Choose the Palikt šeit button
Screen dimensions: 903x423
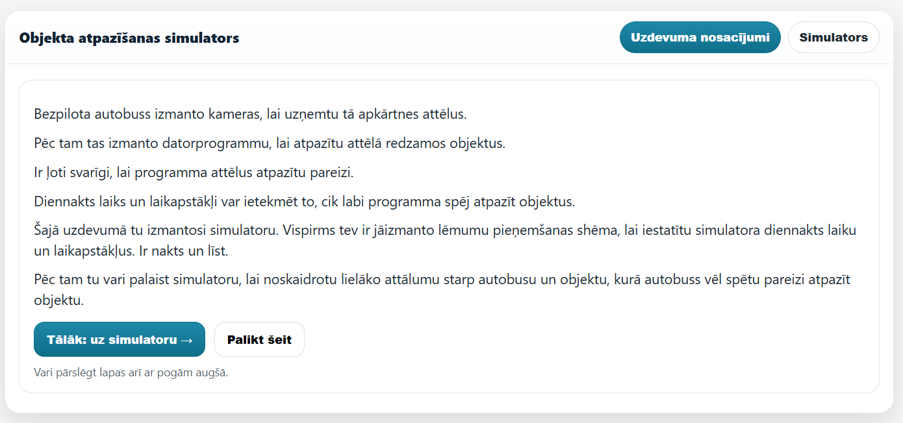point(259,340)
